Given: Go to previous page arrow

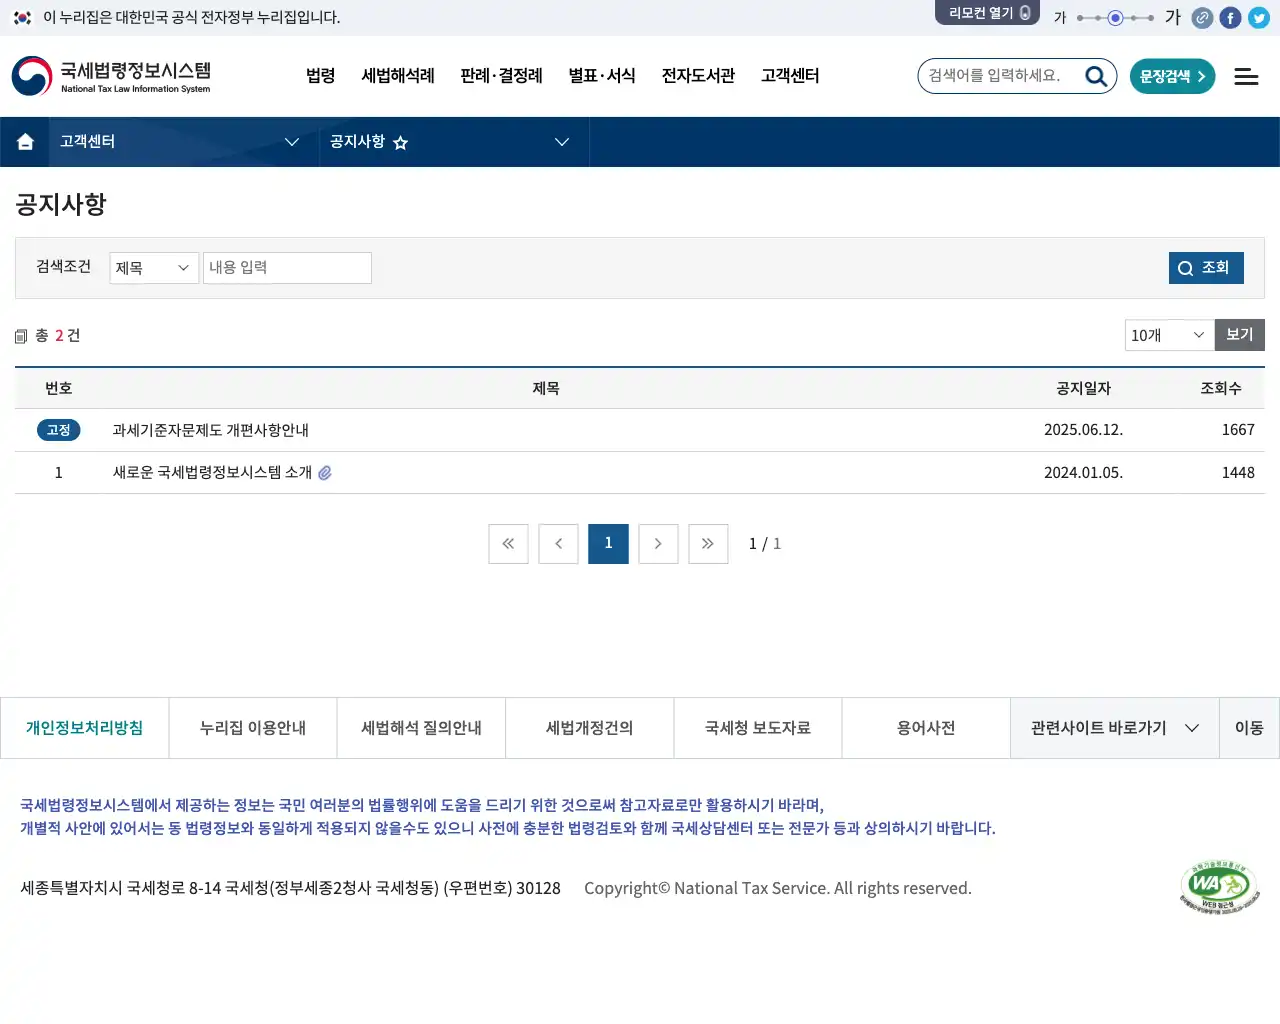Looking at the screenshot, I should coord(558,544).
